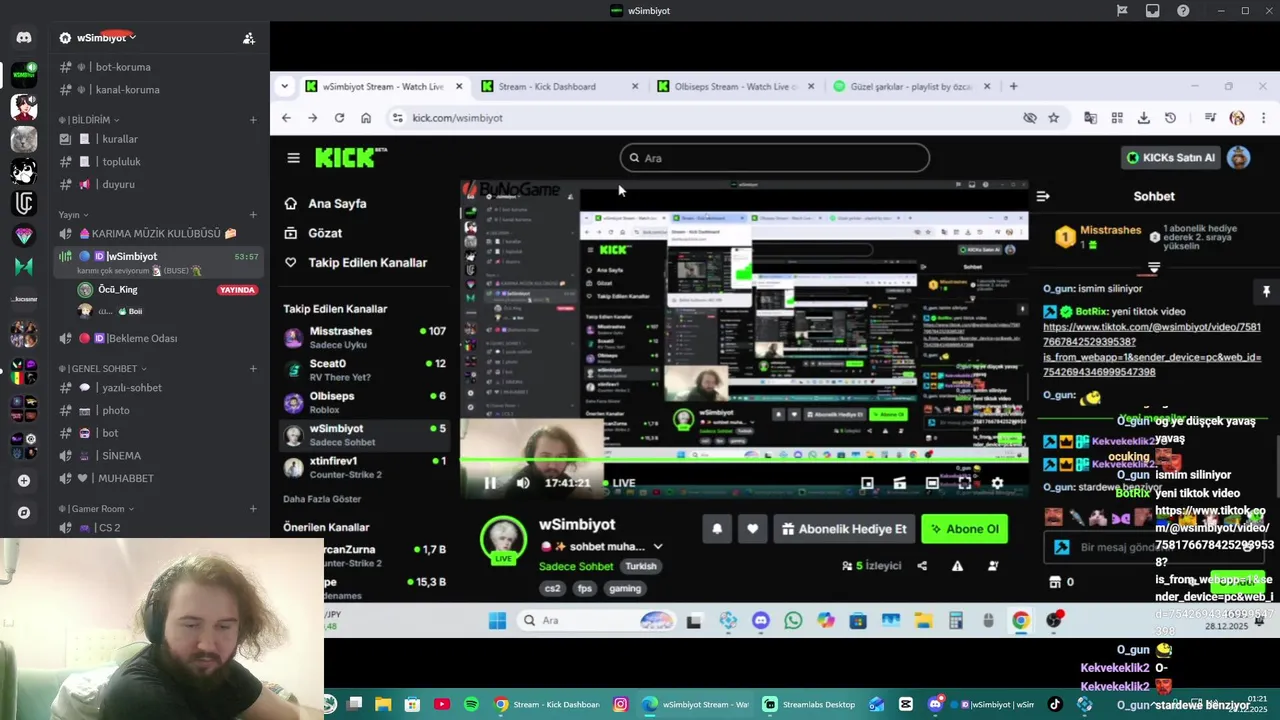Pause the live stream

click(x=490, y=483)
